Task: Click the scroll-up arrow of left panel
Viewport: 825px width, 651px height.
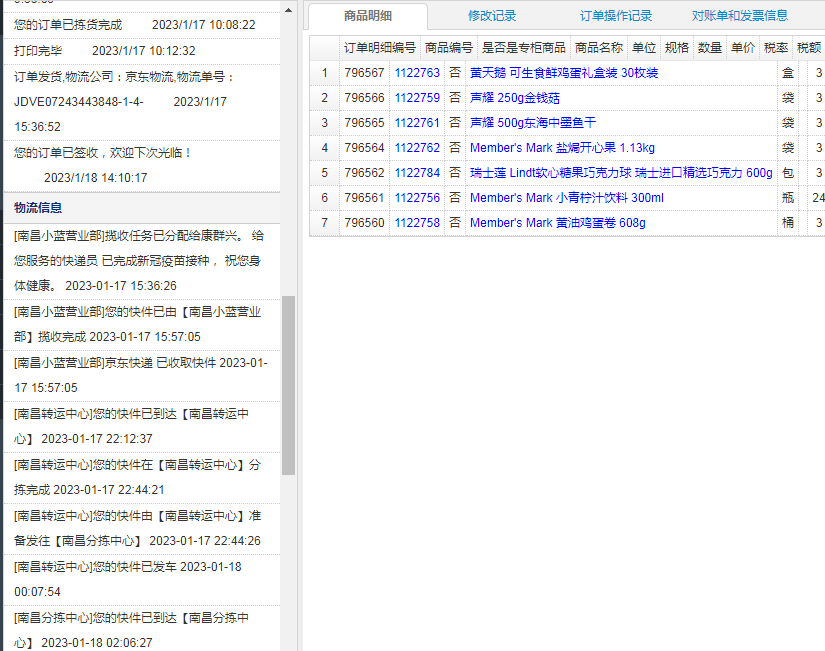Action: click(x=288, y=10)
